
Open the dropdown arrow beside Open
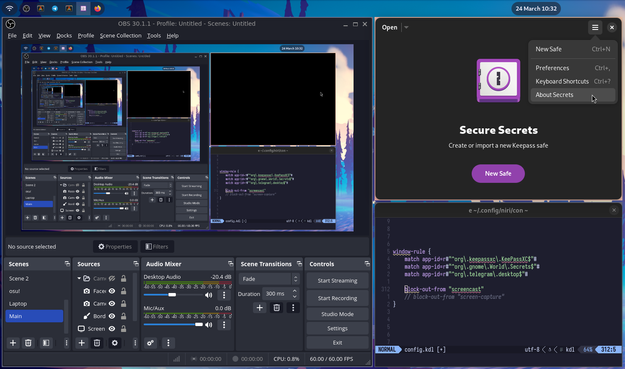pos(406,27)
